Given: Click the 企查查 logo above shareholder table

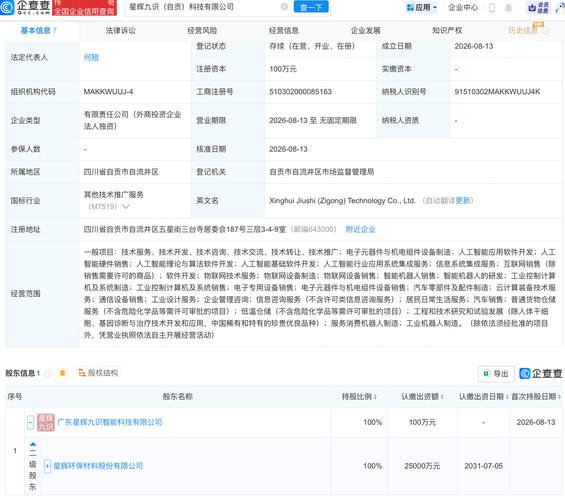Looking at the screenshot, I should click(540, 374).
